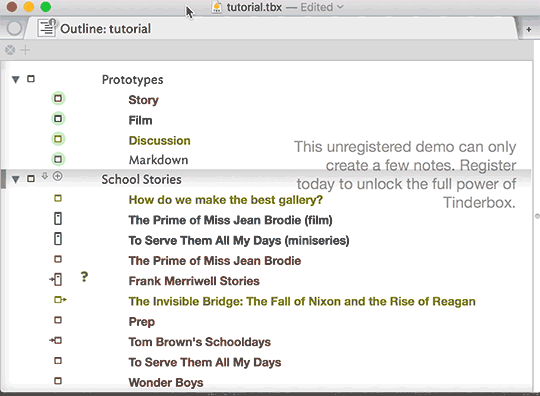
Task: Click the icon for The Prime of Miss Jean Brodie novel
Action: pyautogui.click(x=58, y=259)
